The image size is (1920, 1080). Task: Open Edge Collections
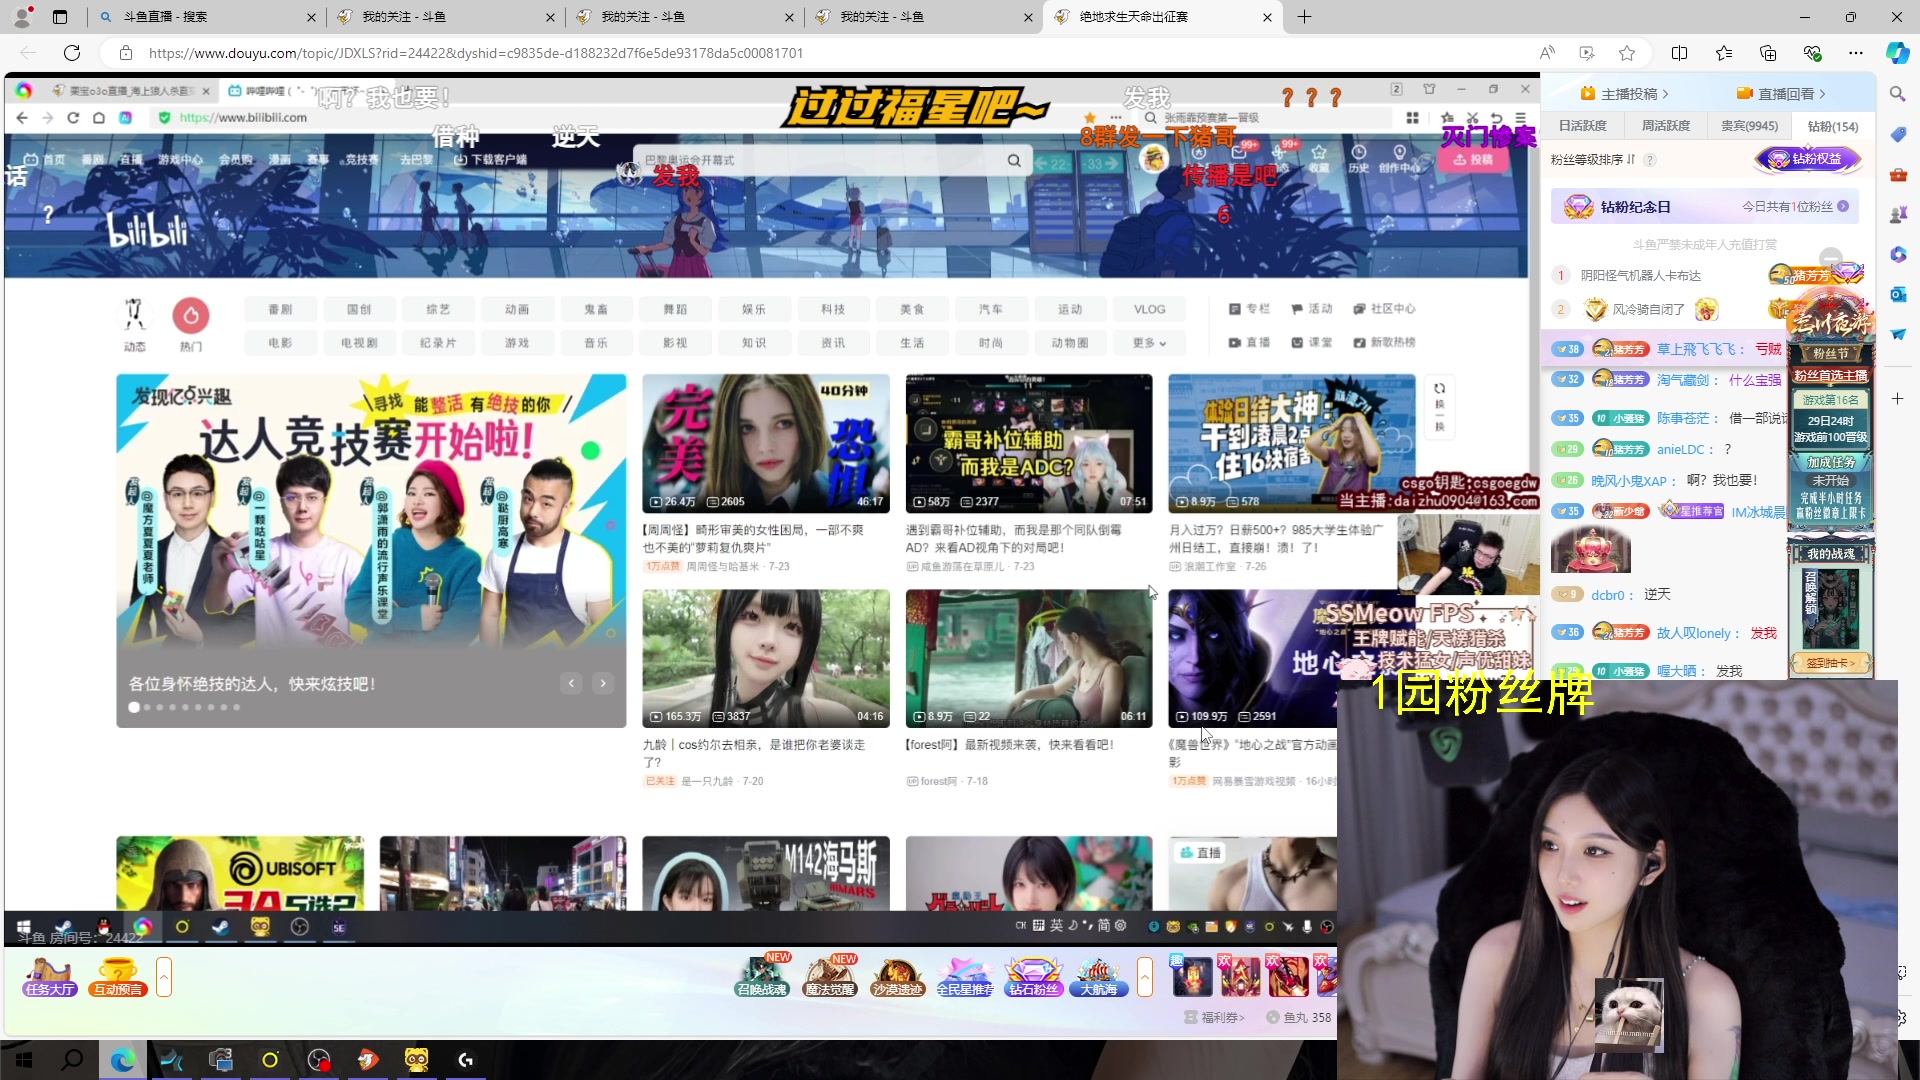point(1768,53)
